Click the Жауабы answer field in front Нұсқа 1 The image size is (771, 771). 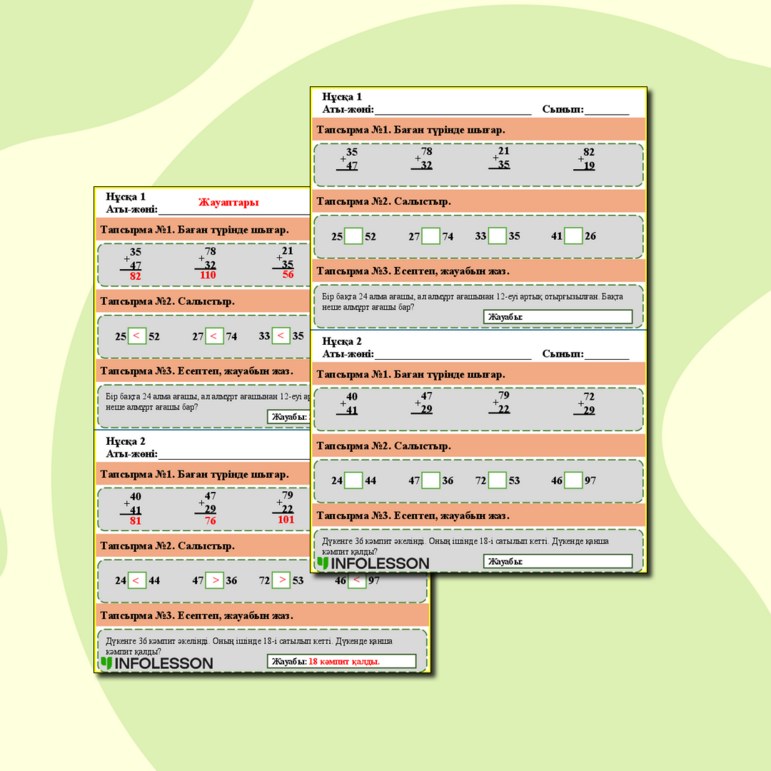[558, 317]
